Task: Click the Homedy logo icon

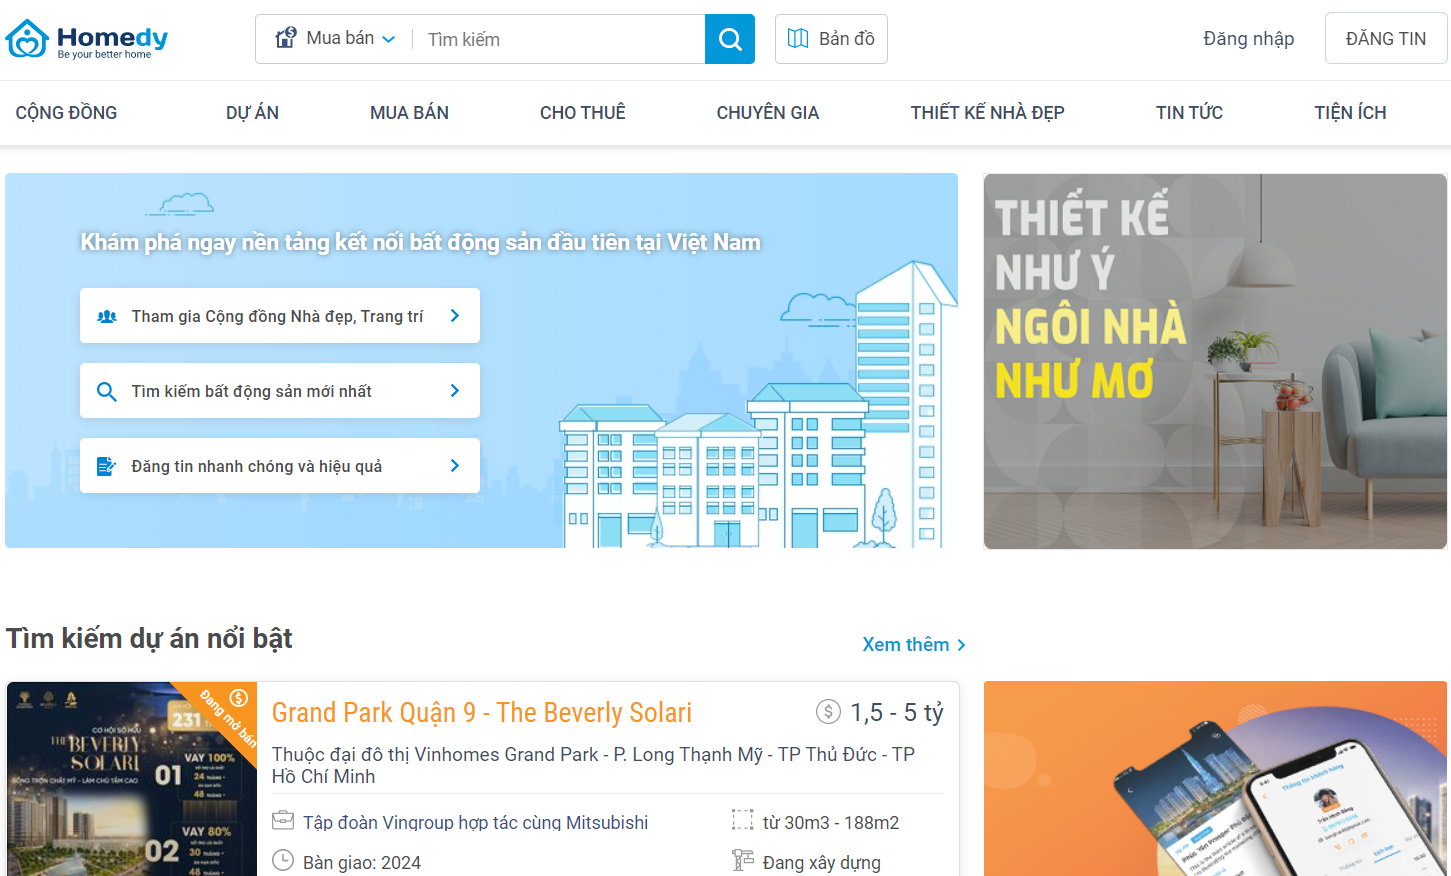Action: tap(27, 39)
